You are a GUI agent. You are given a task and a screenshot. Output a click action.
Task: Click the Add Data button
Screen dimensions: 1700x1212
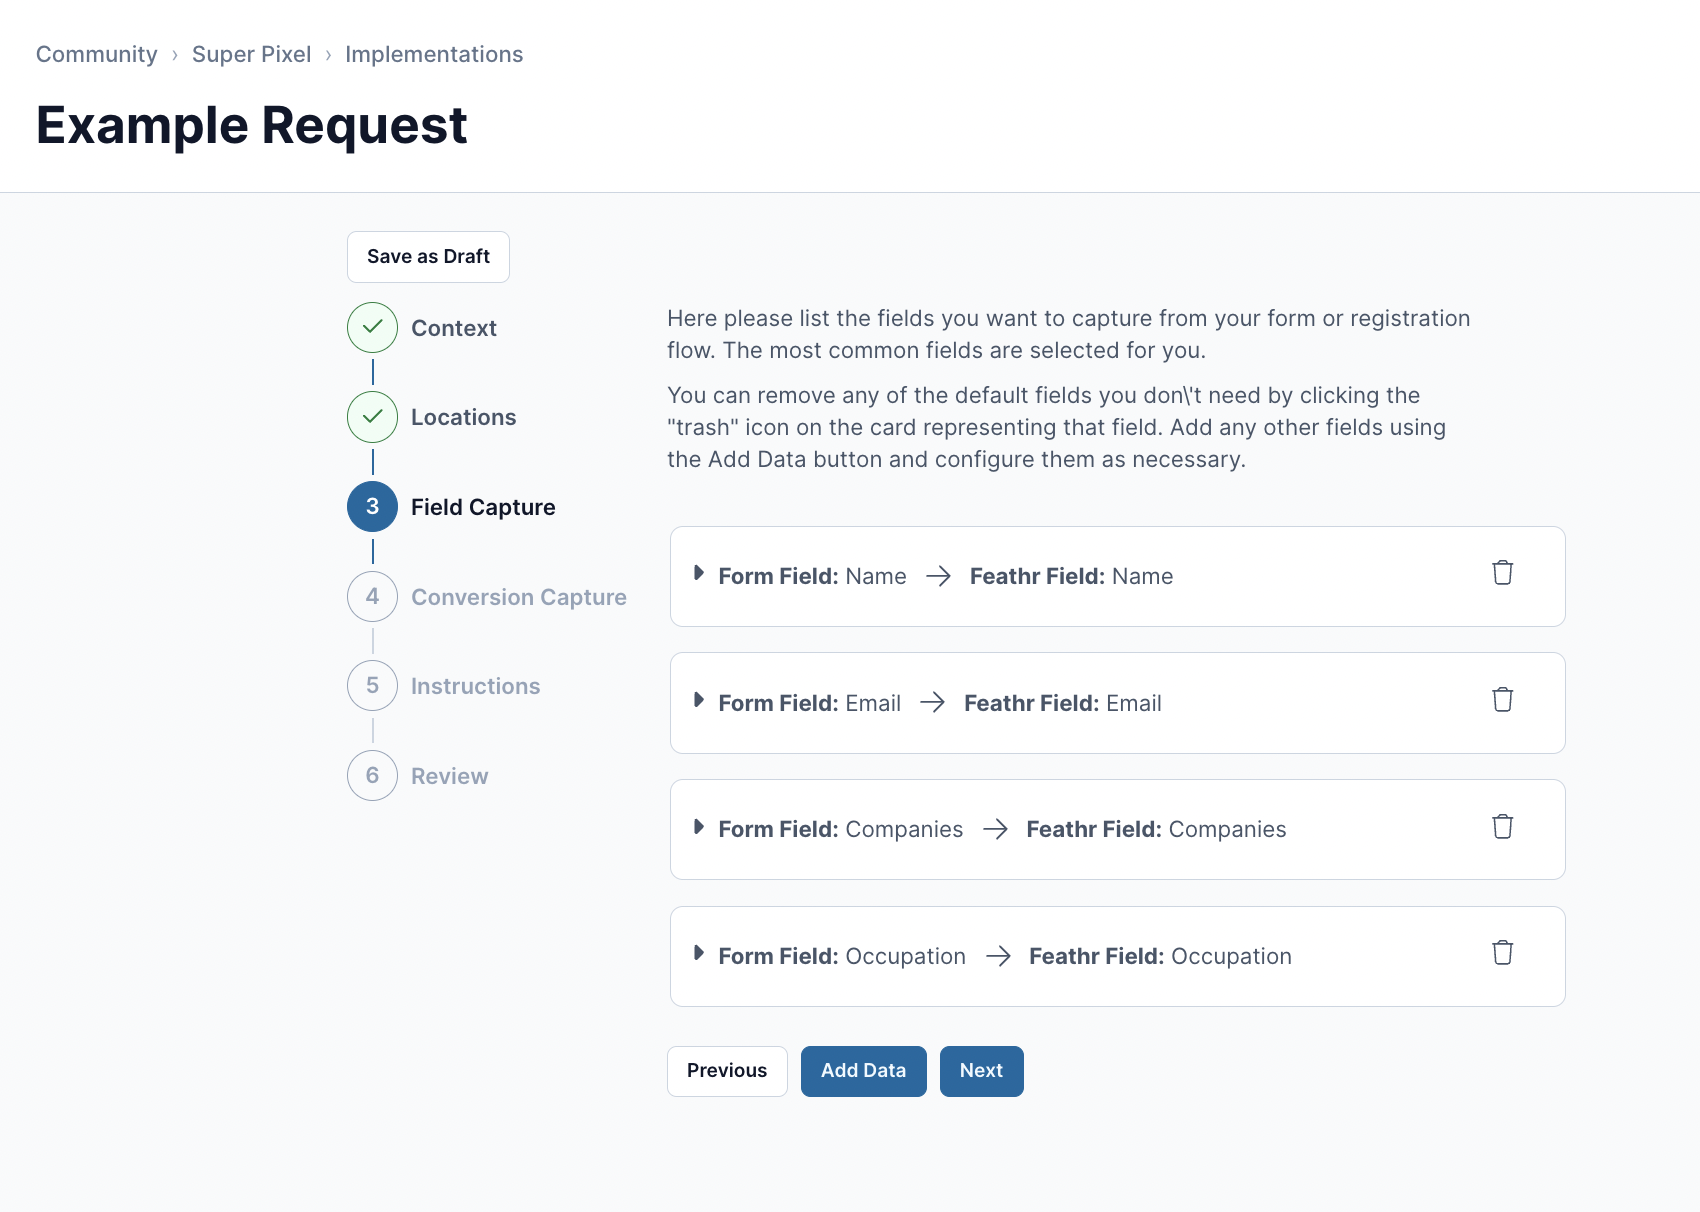point(864,1071)
